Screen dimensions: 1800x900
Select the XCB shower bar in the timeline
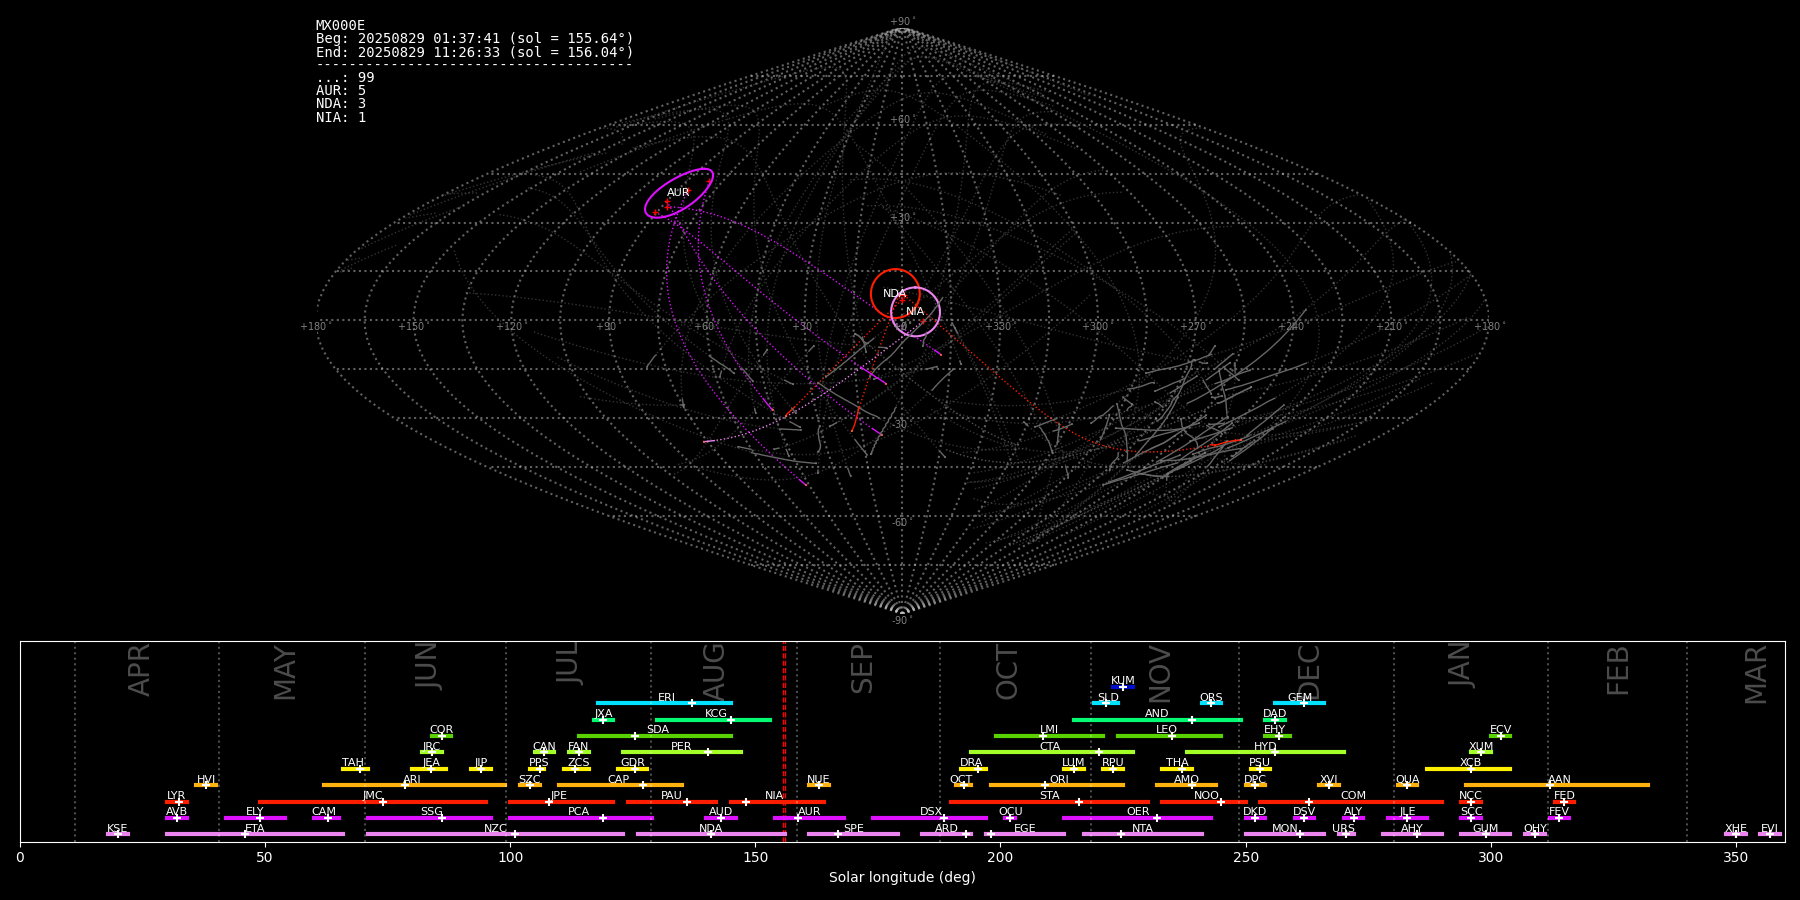tap(1468, 769)
